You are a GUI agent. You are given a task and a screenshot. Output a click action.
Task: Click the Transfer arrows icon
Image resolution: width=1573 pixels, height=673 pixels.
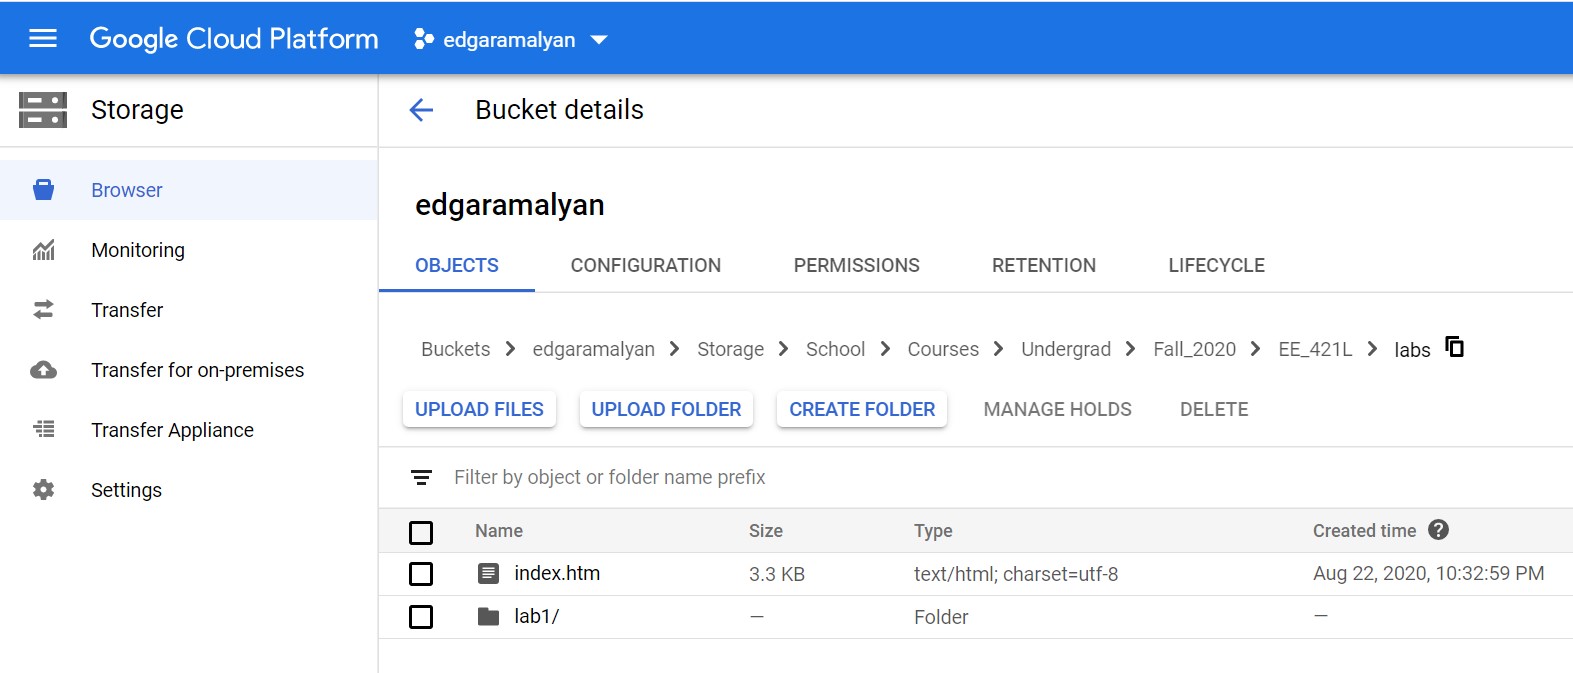pos(43,310)
